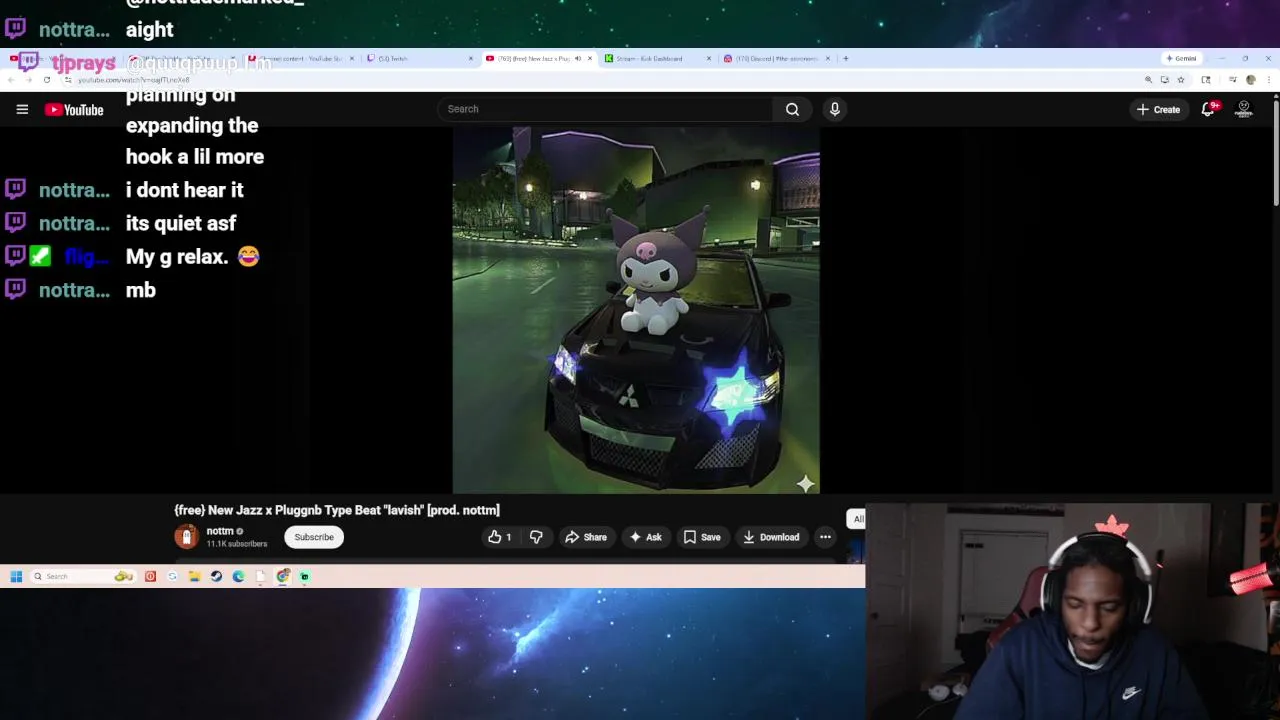The height and width of the screenshot is (720, 1280).
Task: Open Chrome three-dot menu
Action: (1268, 79)
